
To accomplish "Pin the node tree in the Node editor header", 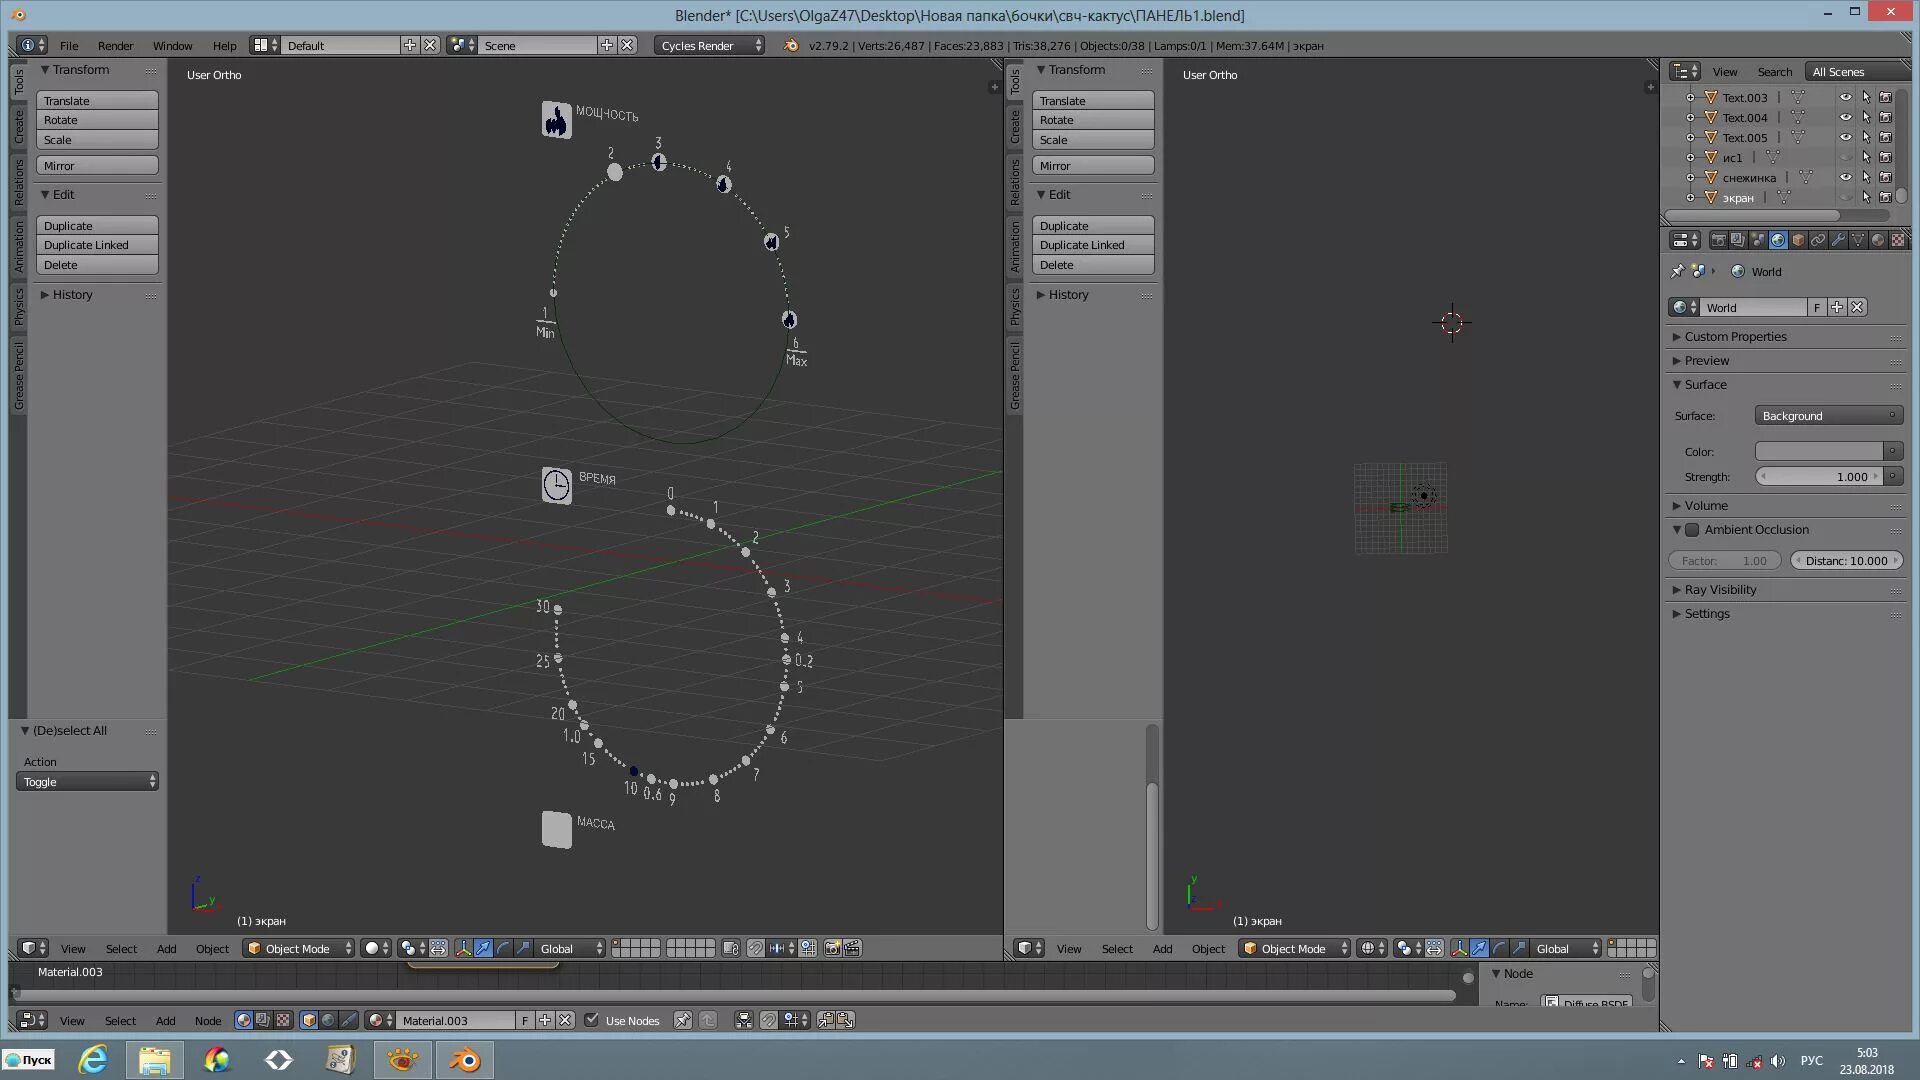I will pos(682,1020).
